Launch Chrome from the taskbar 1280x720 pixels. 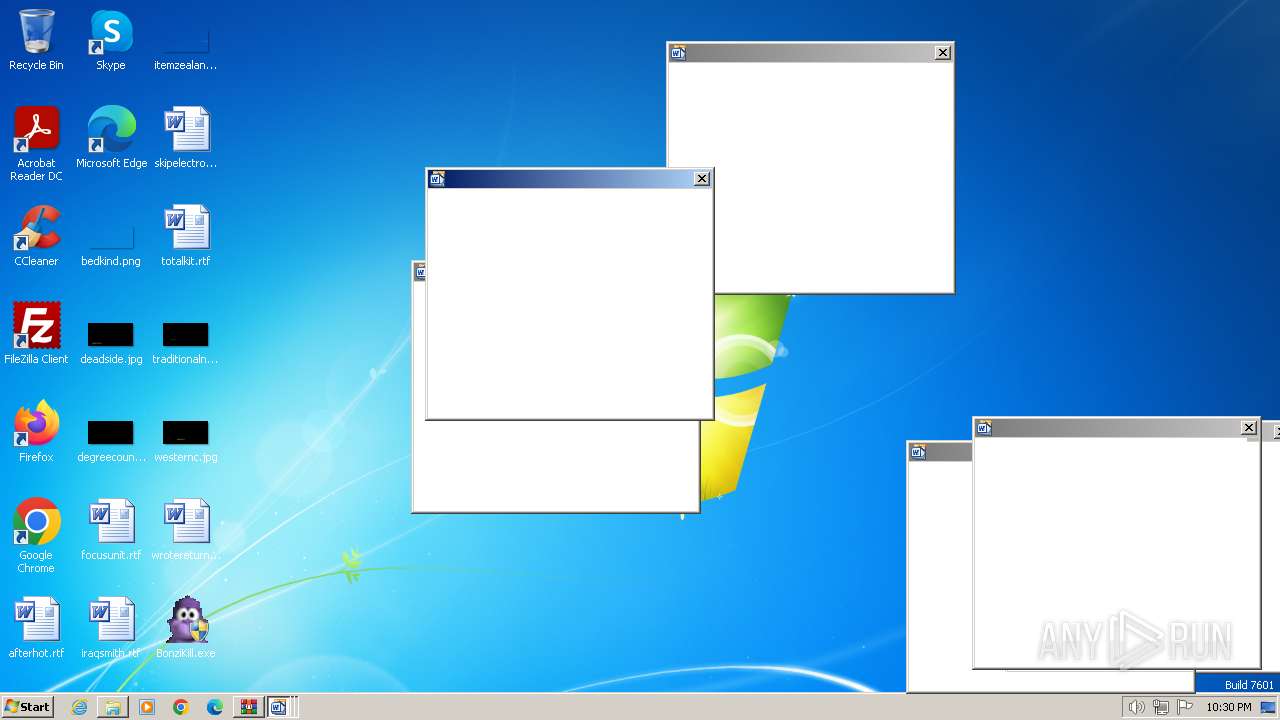(181, 707)
